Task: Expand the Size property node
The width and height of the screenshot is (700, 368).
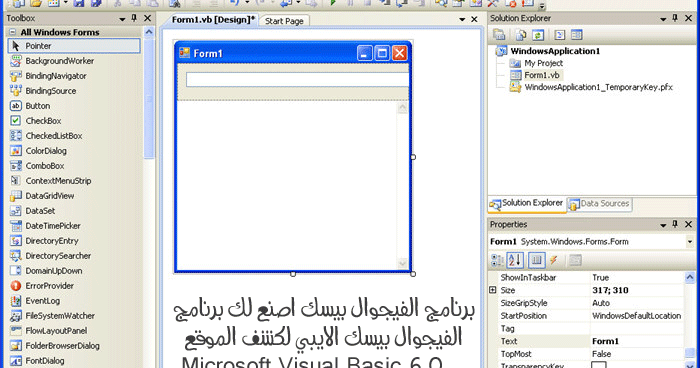Action: 493,290
